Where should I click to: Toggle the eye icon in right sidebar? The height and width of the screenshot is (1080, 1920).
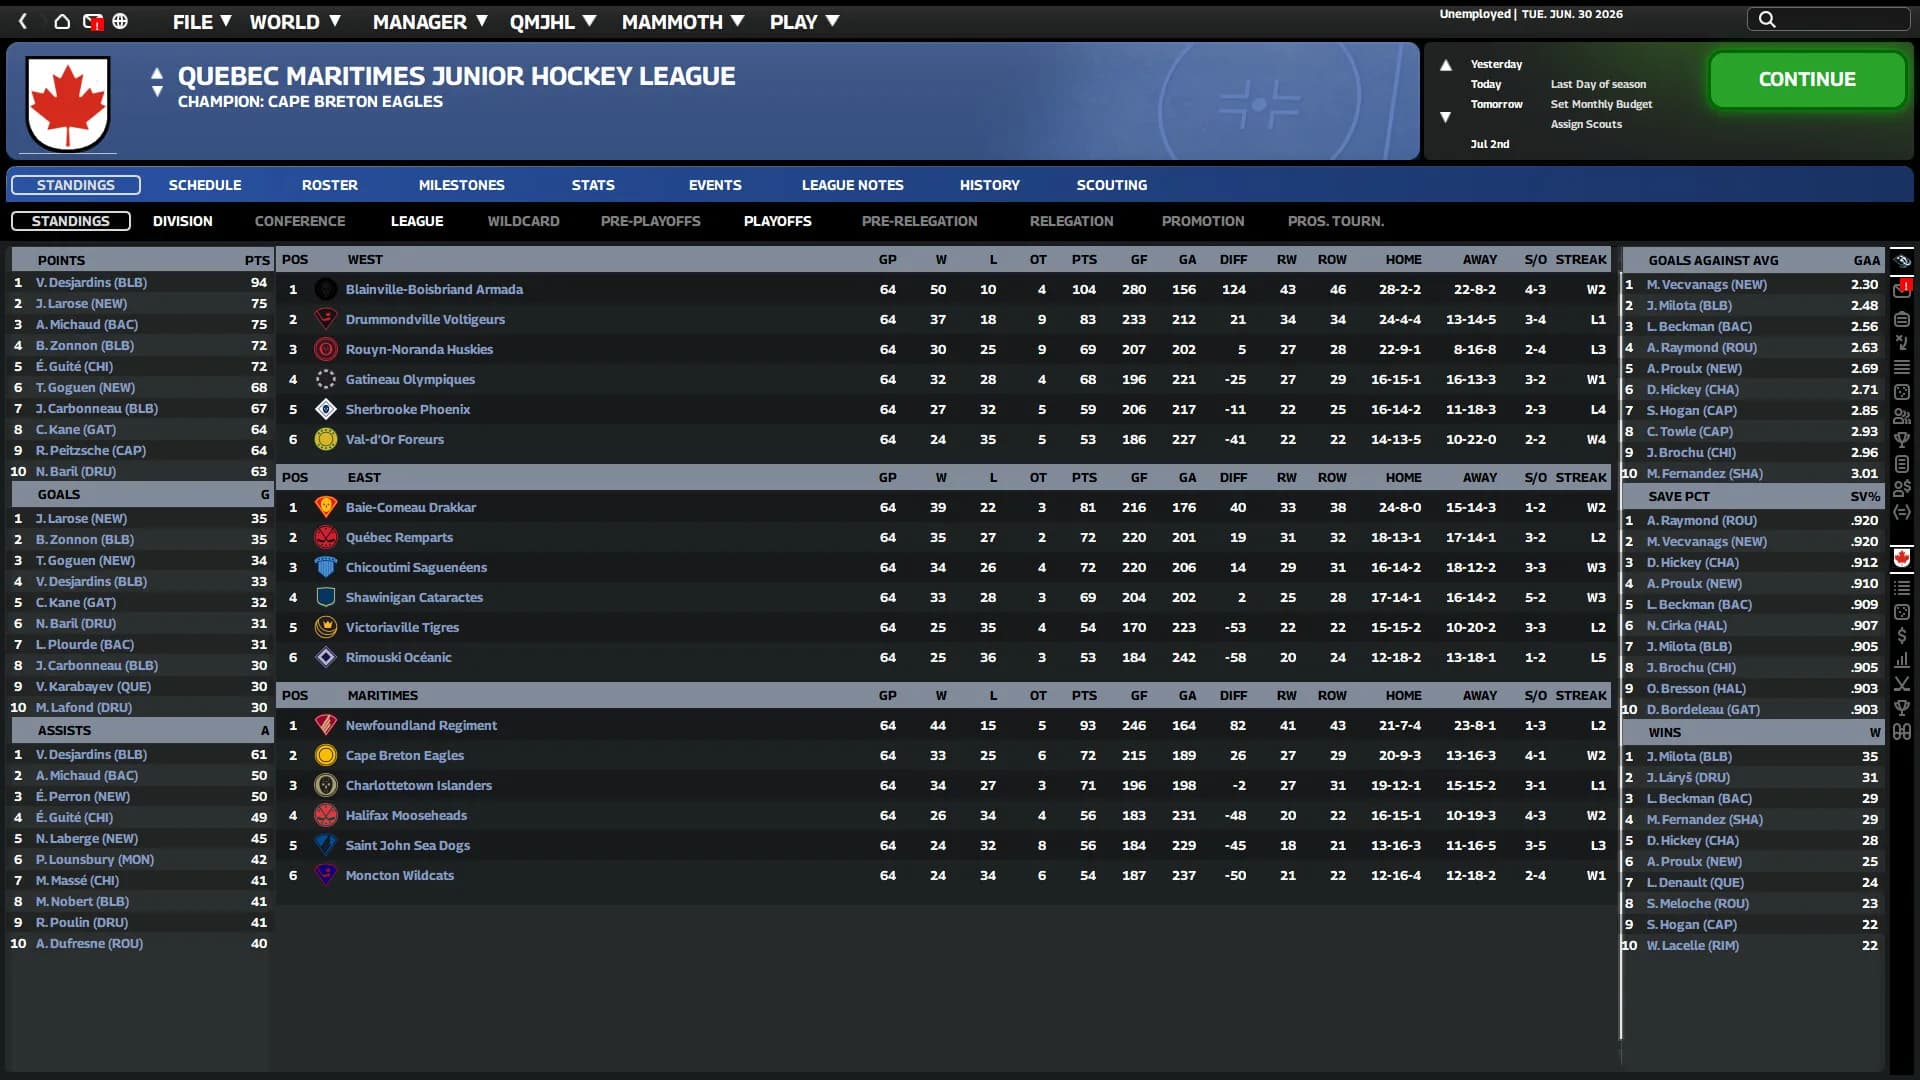pyautogui.click(x=1902, y=260)
